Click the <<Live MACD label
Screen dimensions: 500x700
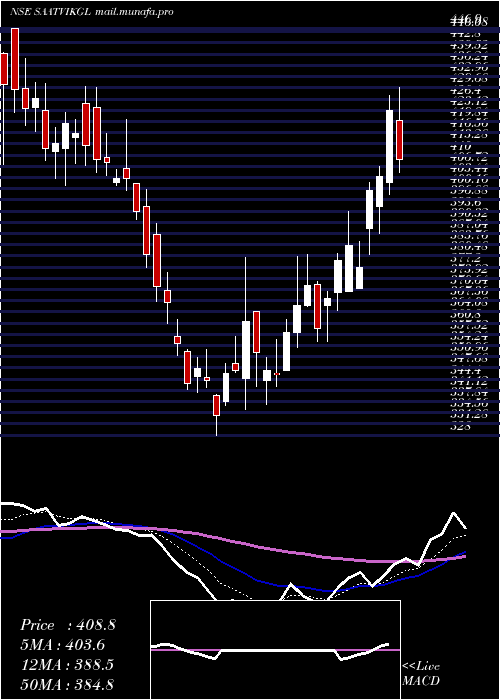pos(421,674)
